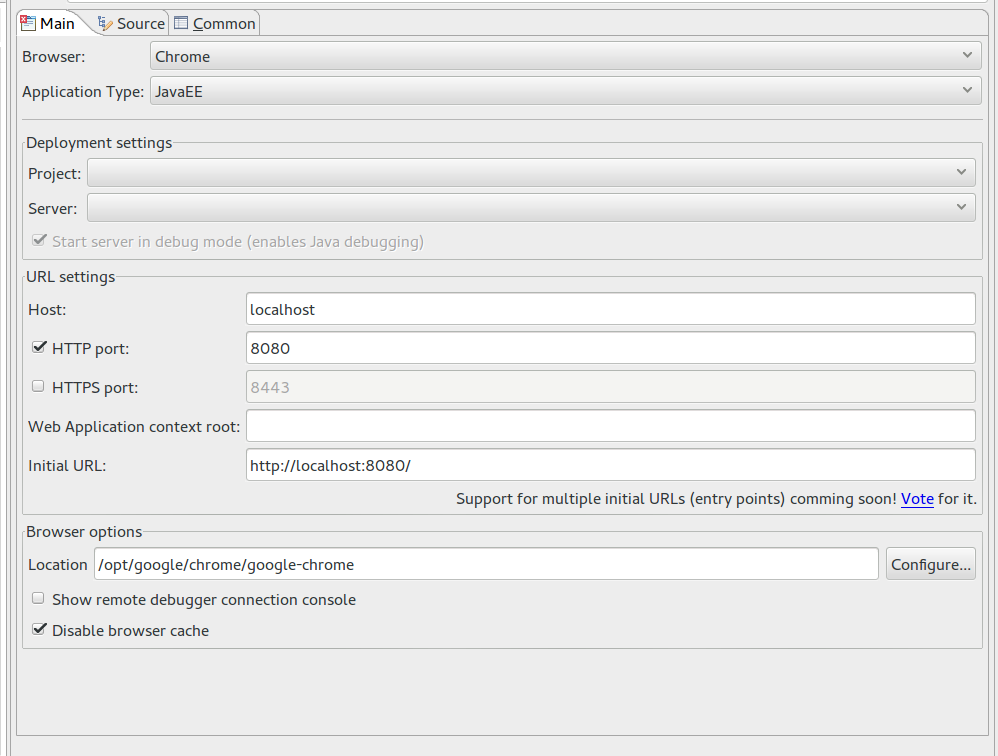
Task: Open the Application Type dropdown showing JavaEE
Action: point(565,92)
